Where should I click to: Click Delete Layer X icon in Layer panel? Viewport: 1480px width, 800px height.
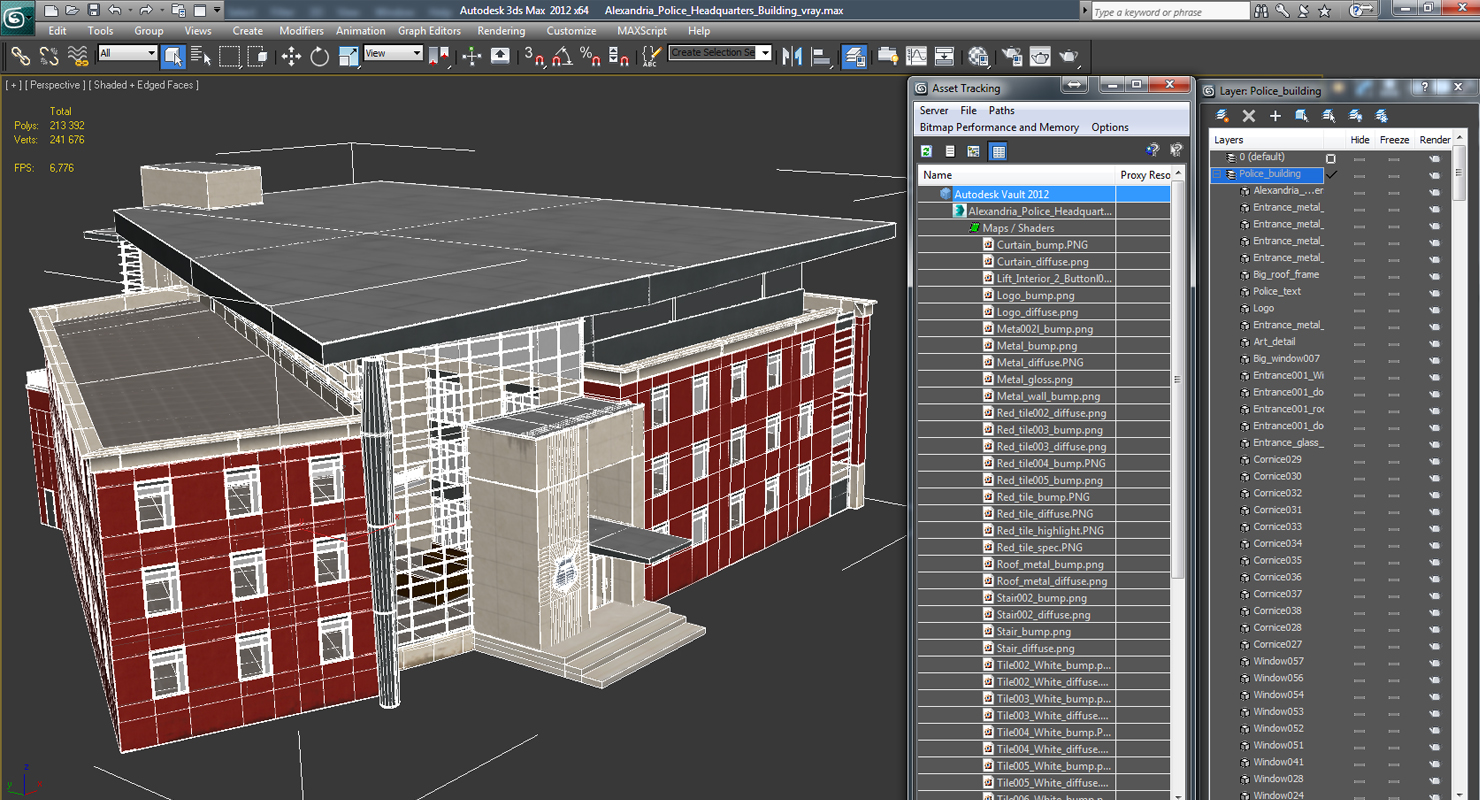pyautogui.click(x=1248, y=116)
